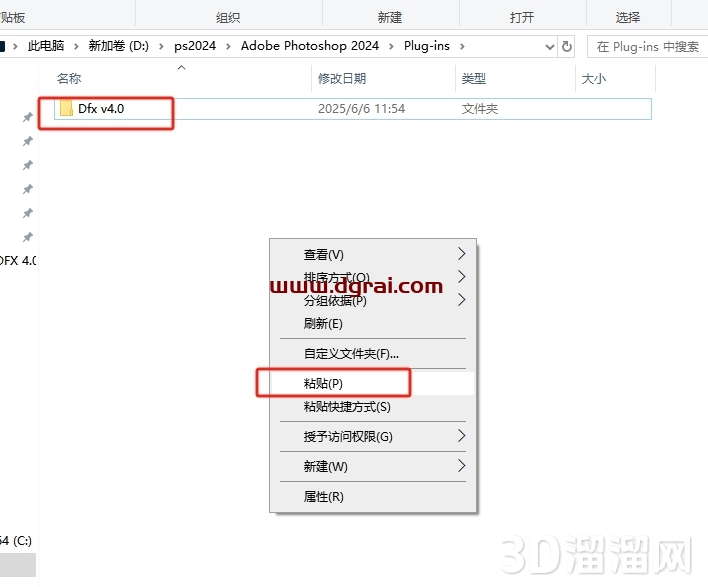Open 分组依据(P) submenu
The image size is (708, 587).
pyautogui.click(x=373, y=300)
